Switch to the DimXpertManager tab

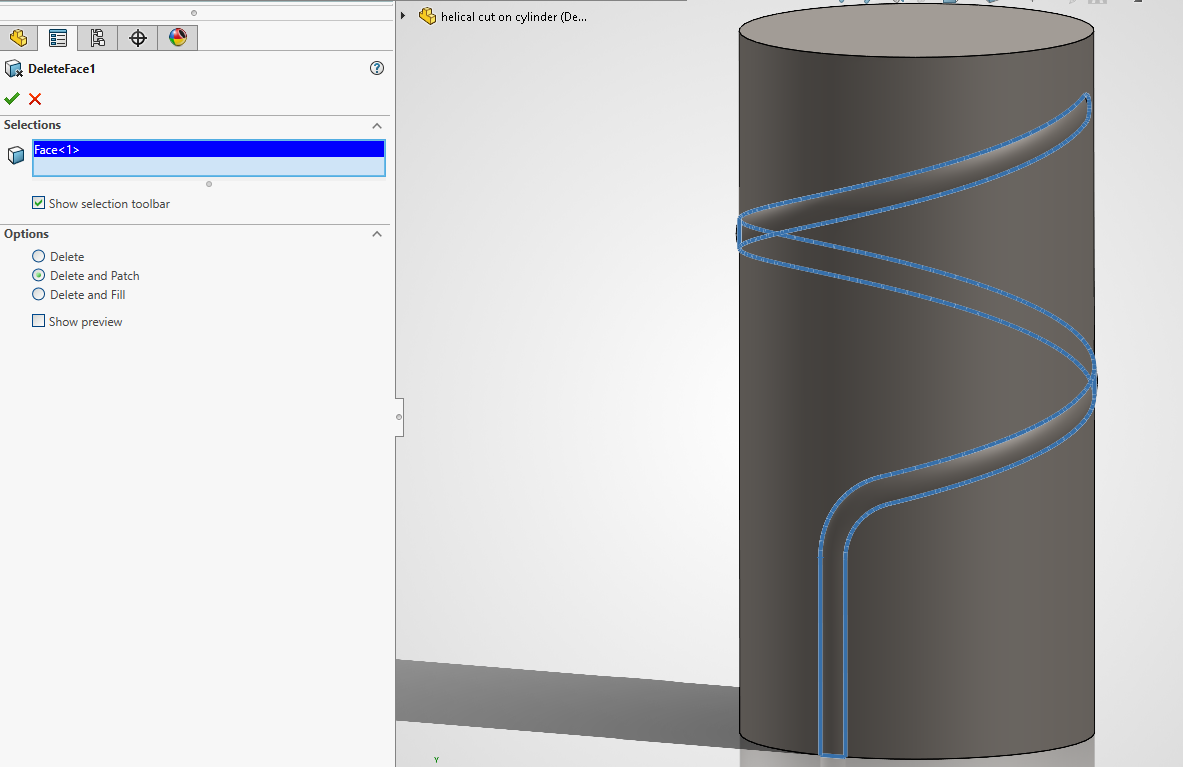(x=137, y=38)
